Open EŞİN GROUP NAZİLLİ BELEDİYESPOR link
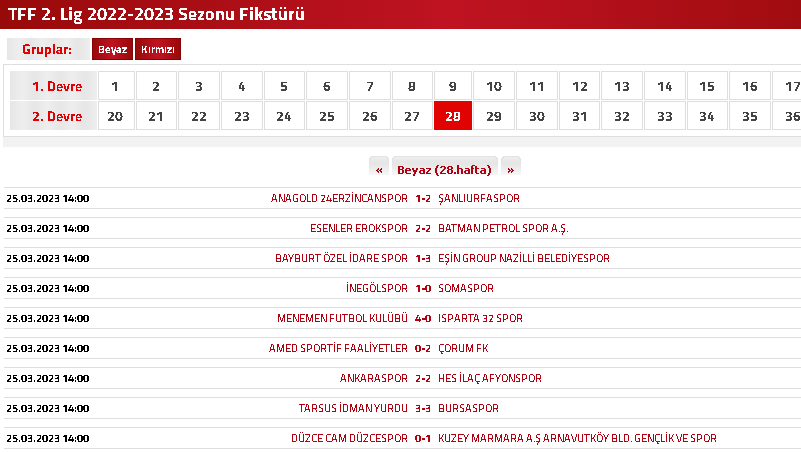 pos(524,258)
